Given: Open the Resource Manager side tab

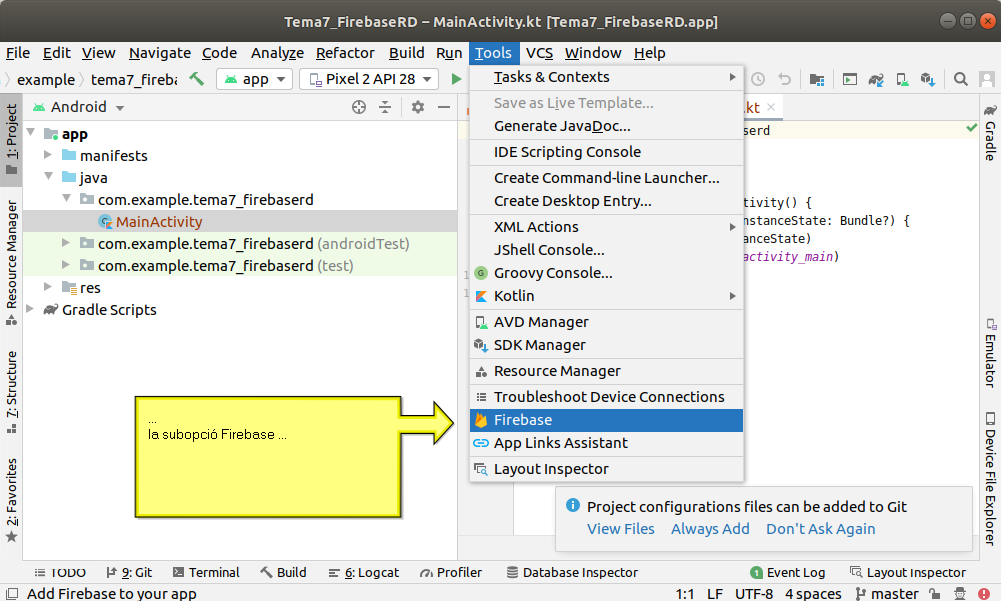Looking at the screenshot, I should (11, 262).
